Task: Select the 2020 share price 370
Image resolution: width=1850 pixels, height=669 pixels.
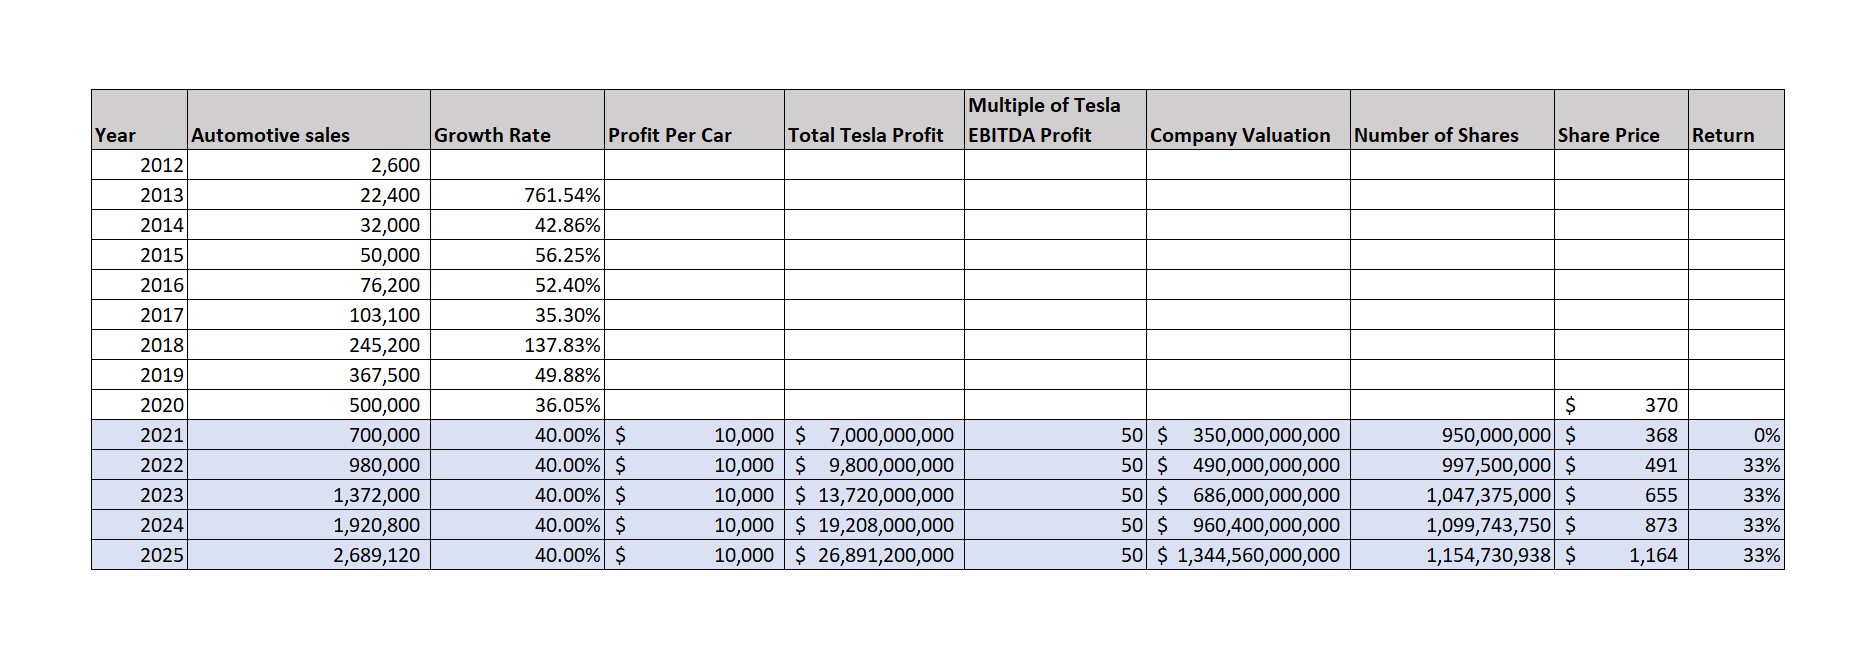Action: coord(1621,405)
